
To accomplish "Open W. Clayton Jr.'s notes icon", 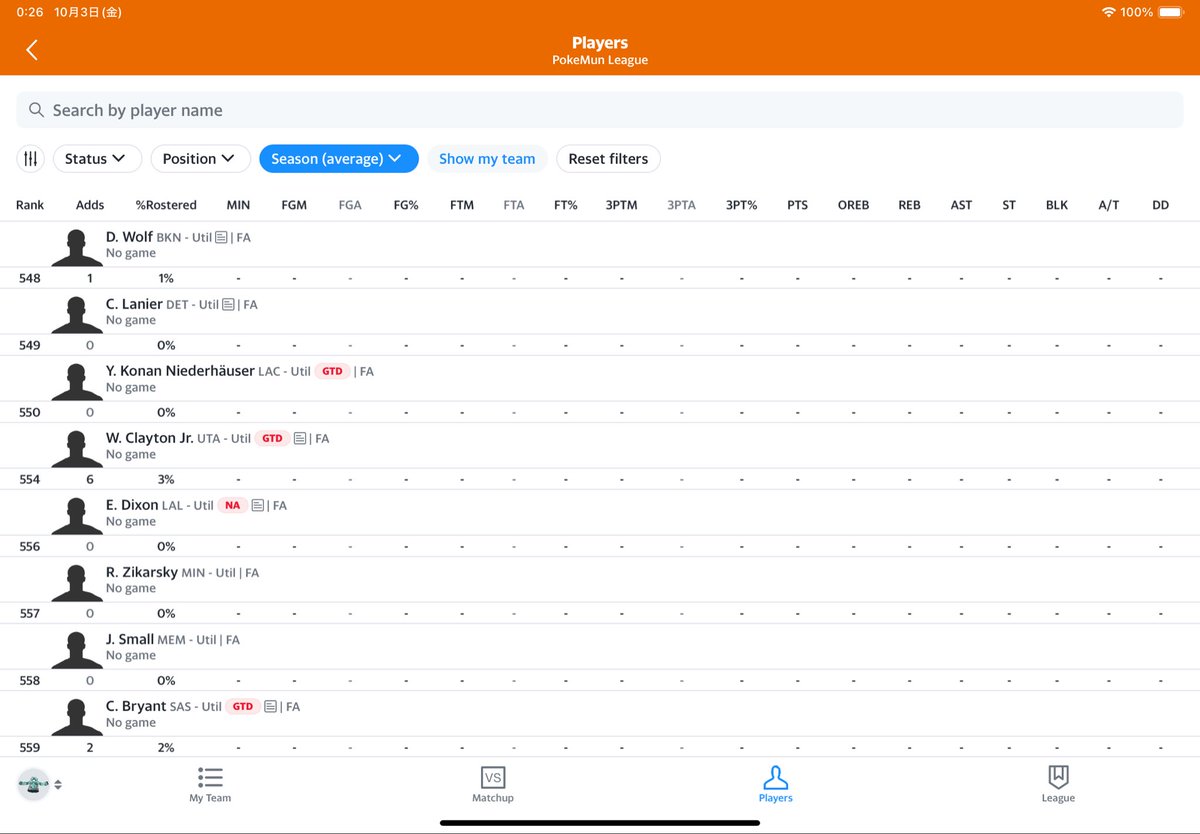I will 302,439.
